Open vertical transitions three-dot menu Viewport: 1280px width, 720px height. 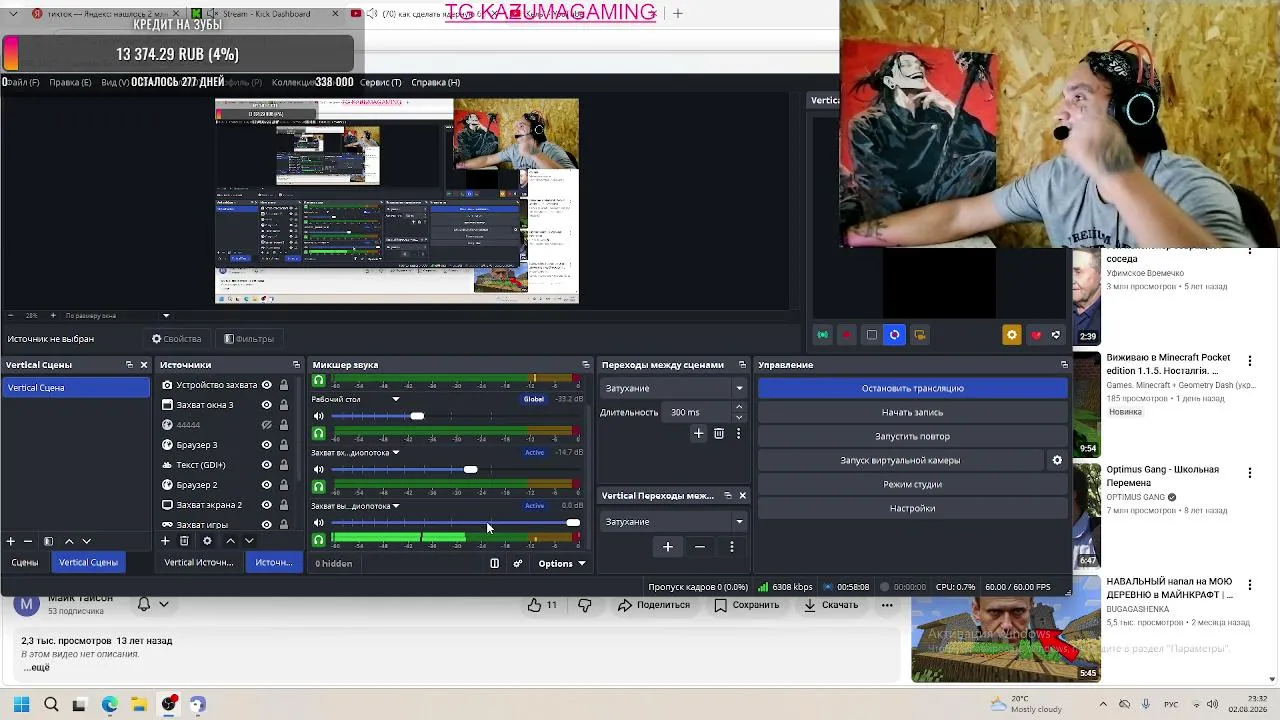tap(732, 547)
